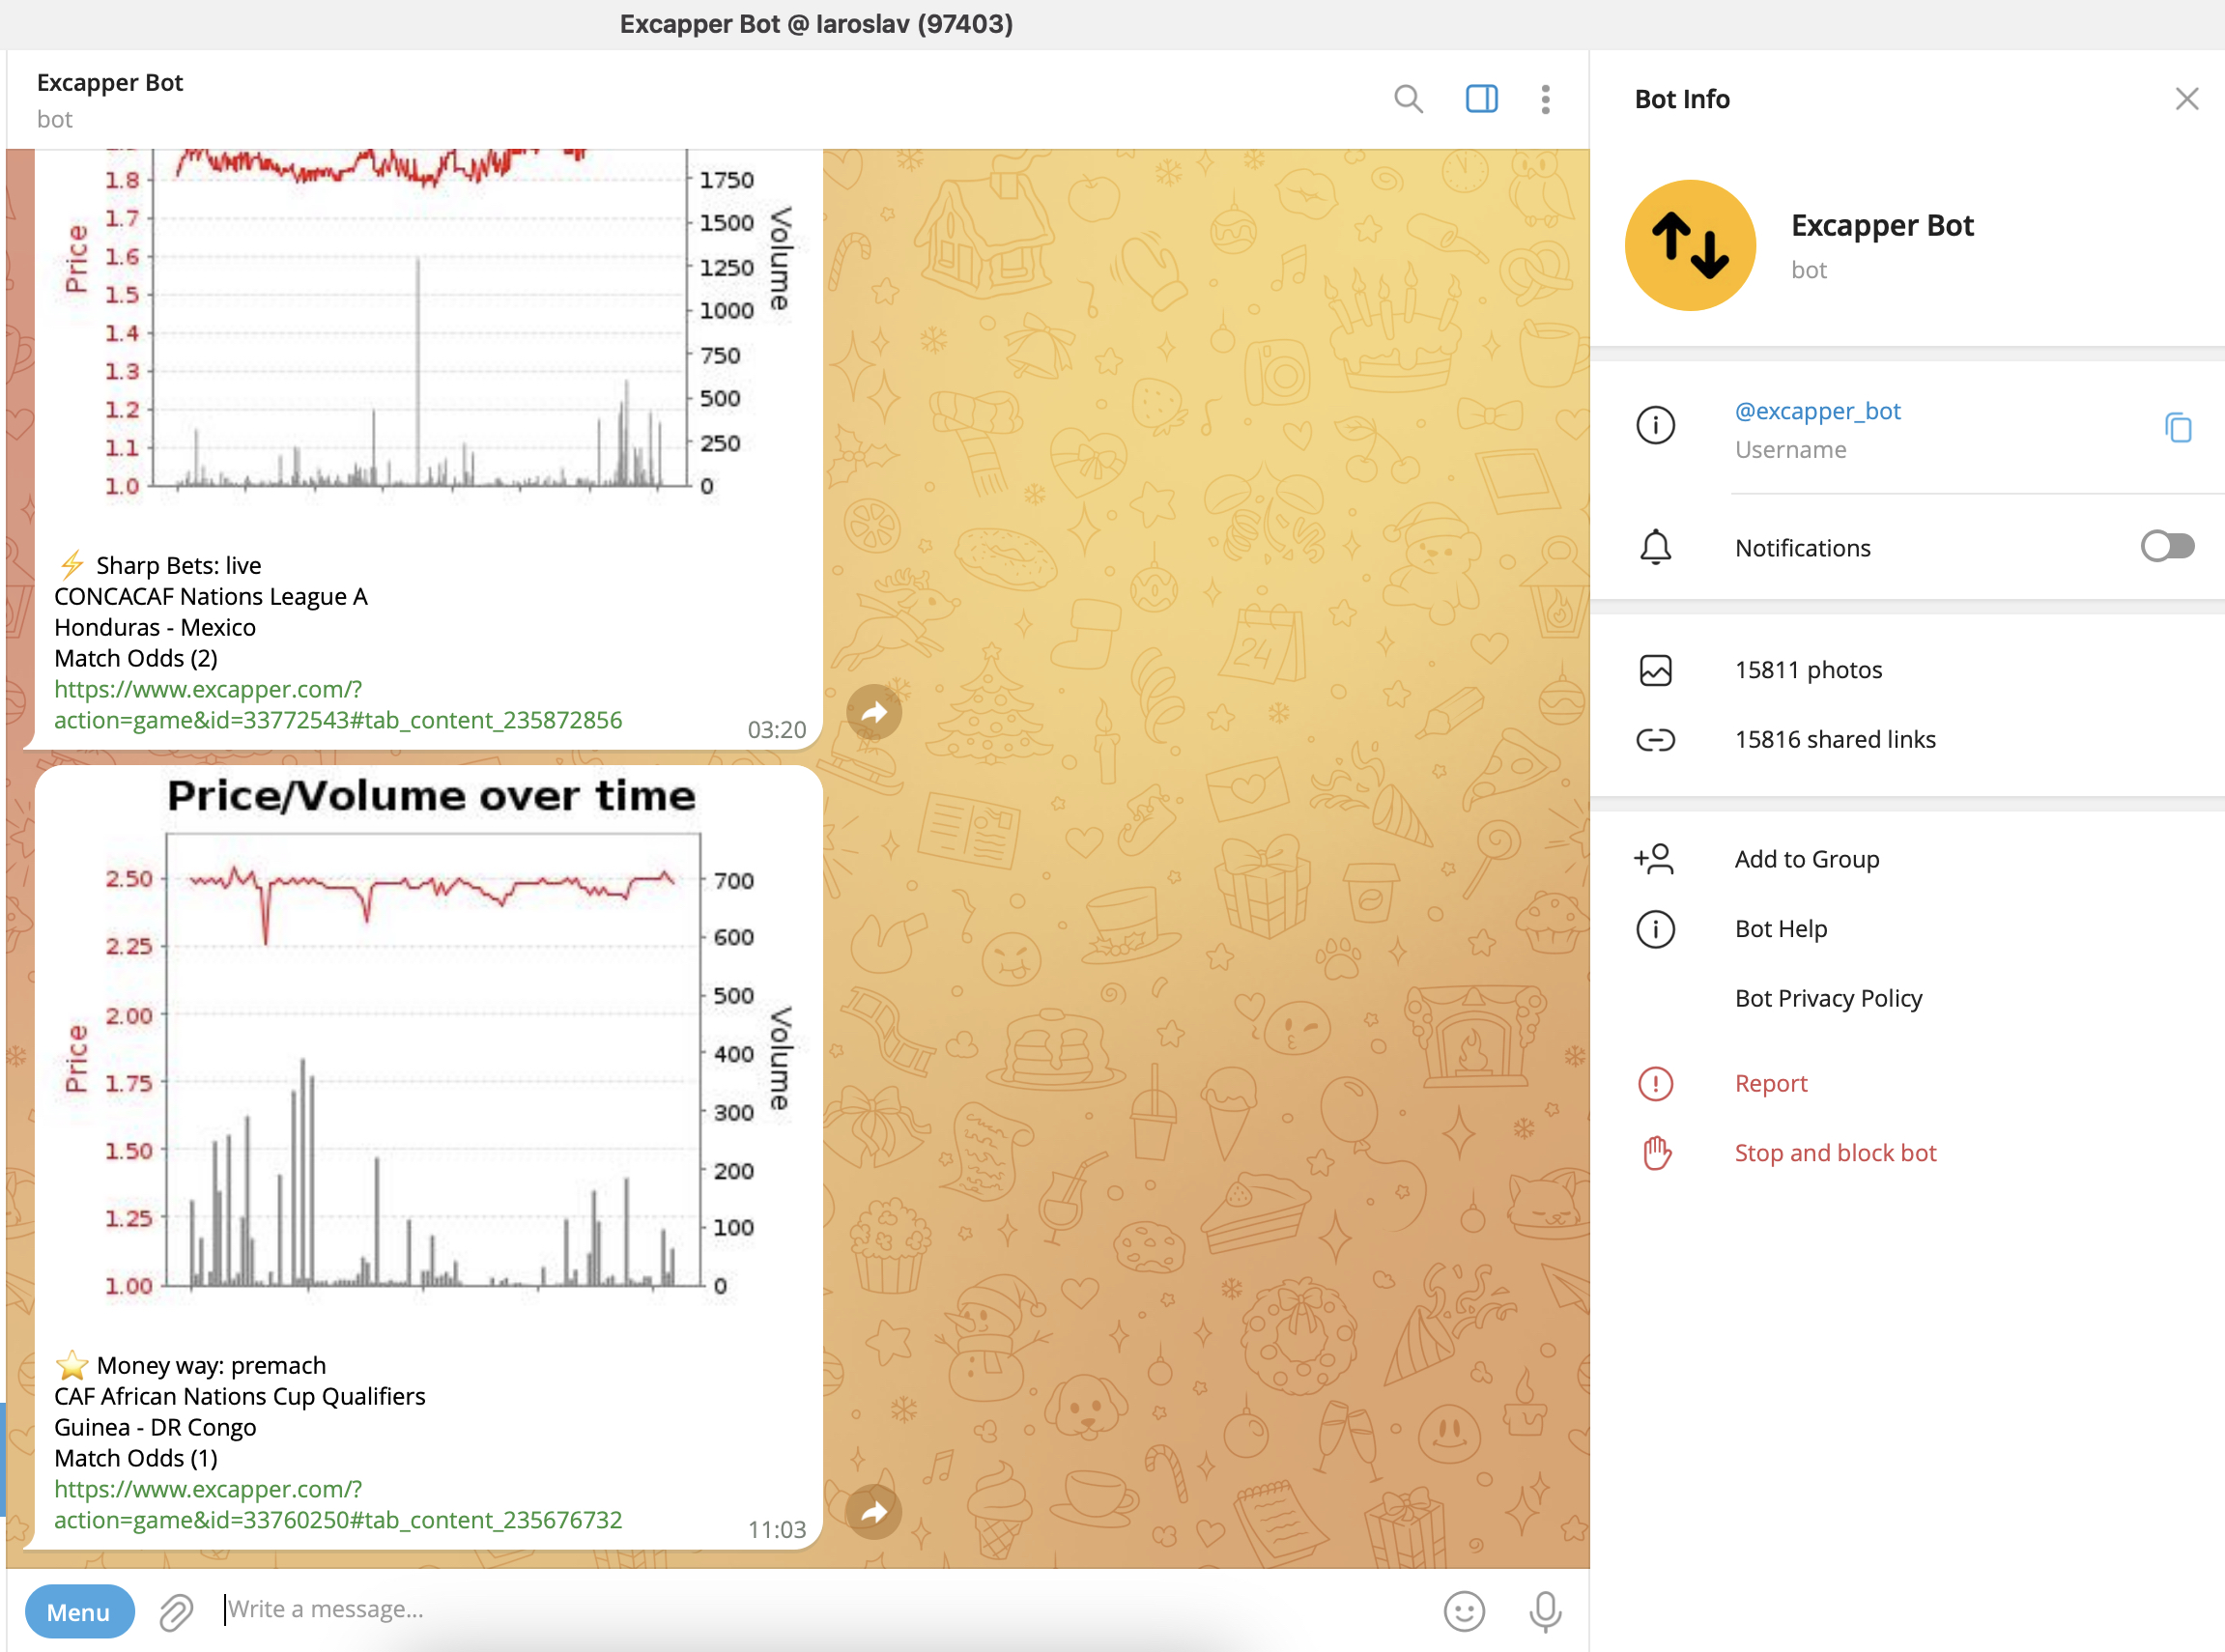Image resolution: width=2225 pixels, height=1652 pixels.
Task: Click the 'Match Odds (1)' text
Action: (x=136, y=1458)
